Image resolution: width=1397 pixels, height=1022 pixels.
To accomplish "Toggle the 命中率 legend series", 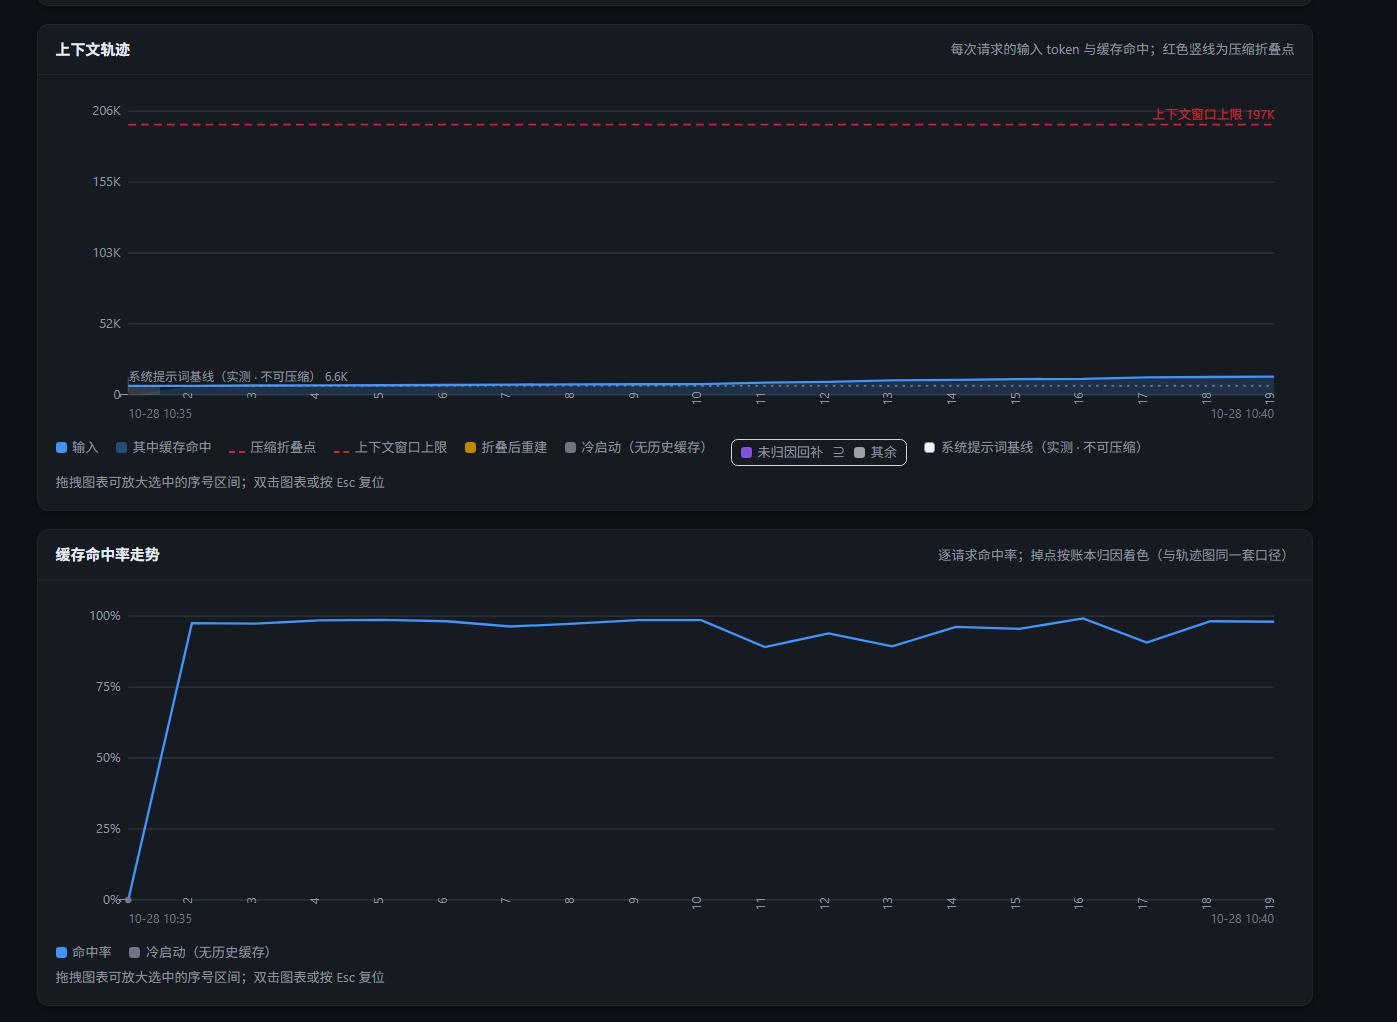I will coord(84,953).
